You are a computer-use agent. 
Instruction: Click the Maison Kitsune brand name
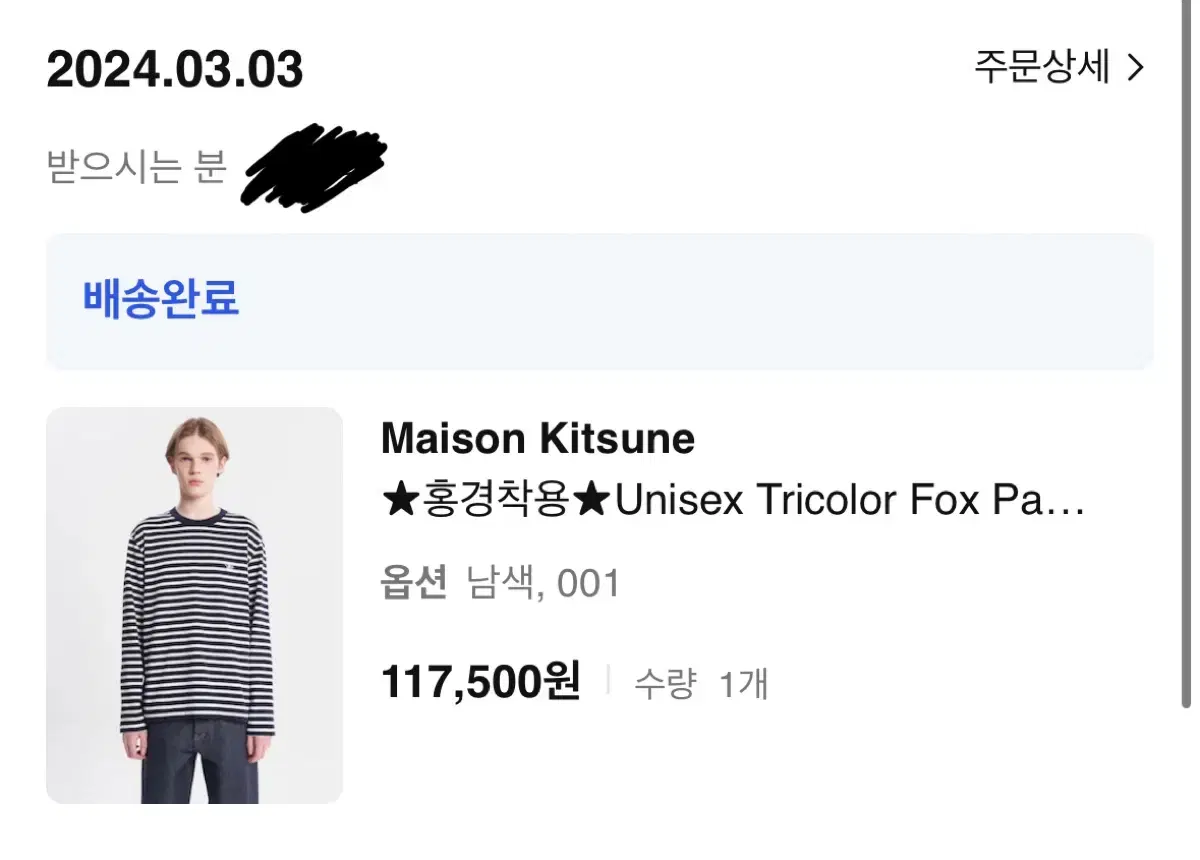pos(538,439)
